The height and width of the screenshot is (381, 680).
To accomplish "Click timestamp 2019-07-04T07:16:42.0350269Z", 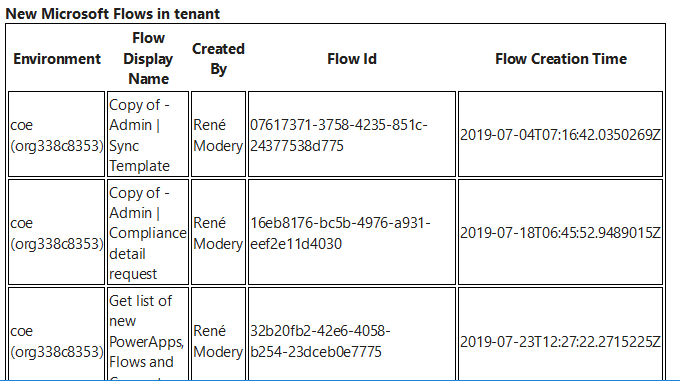I will pyautogui.click(x=560, y=134).
